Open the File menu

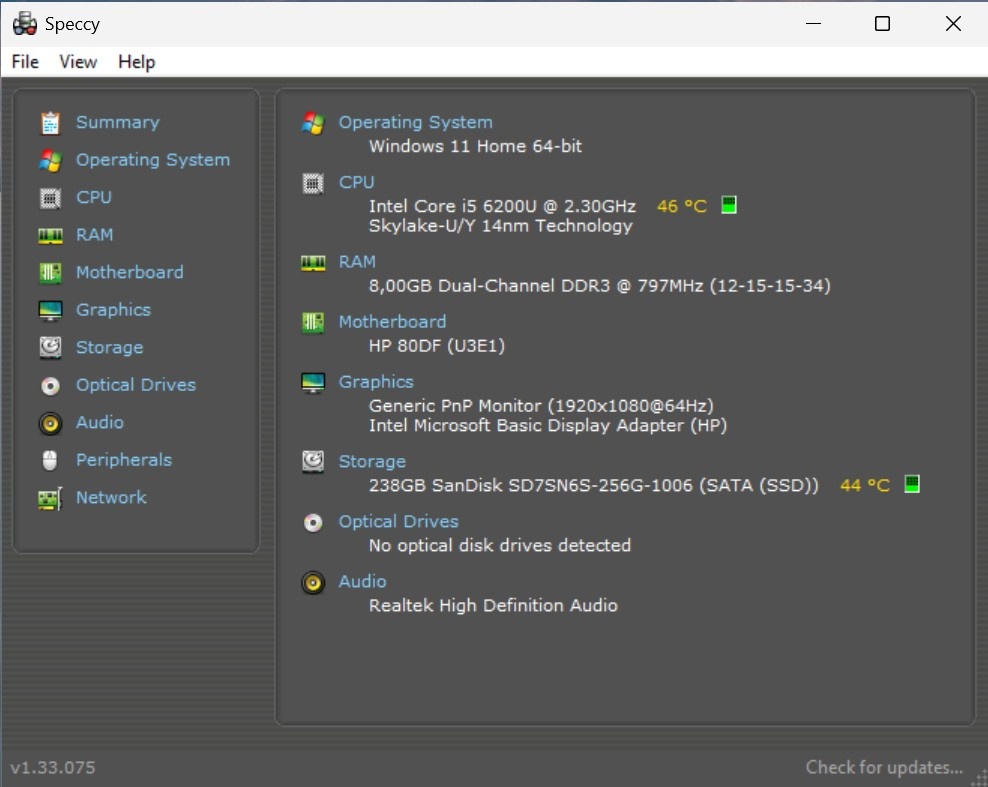[x=24, y=61]
